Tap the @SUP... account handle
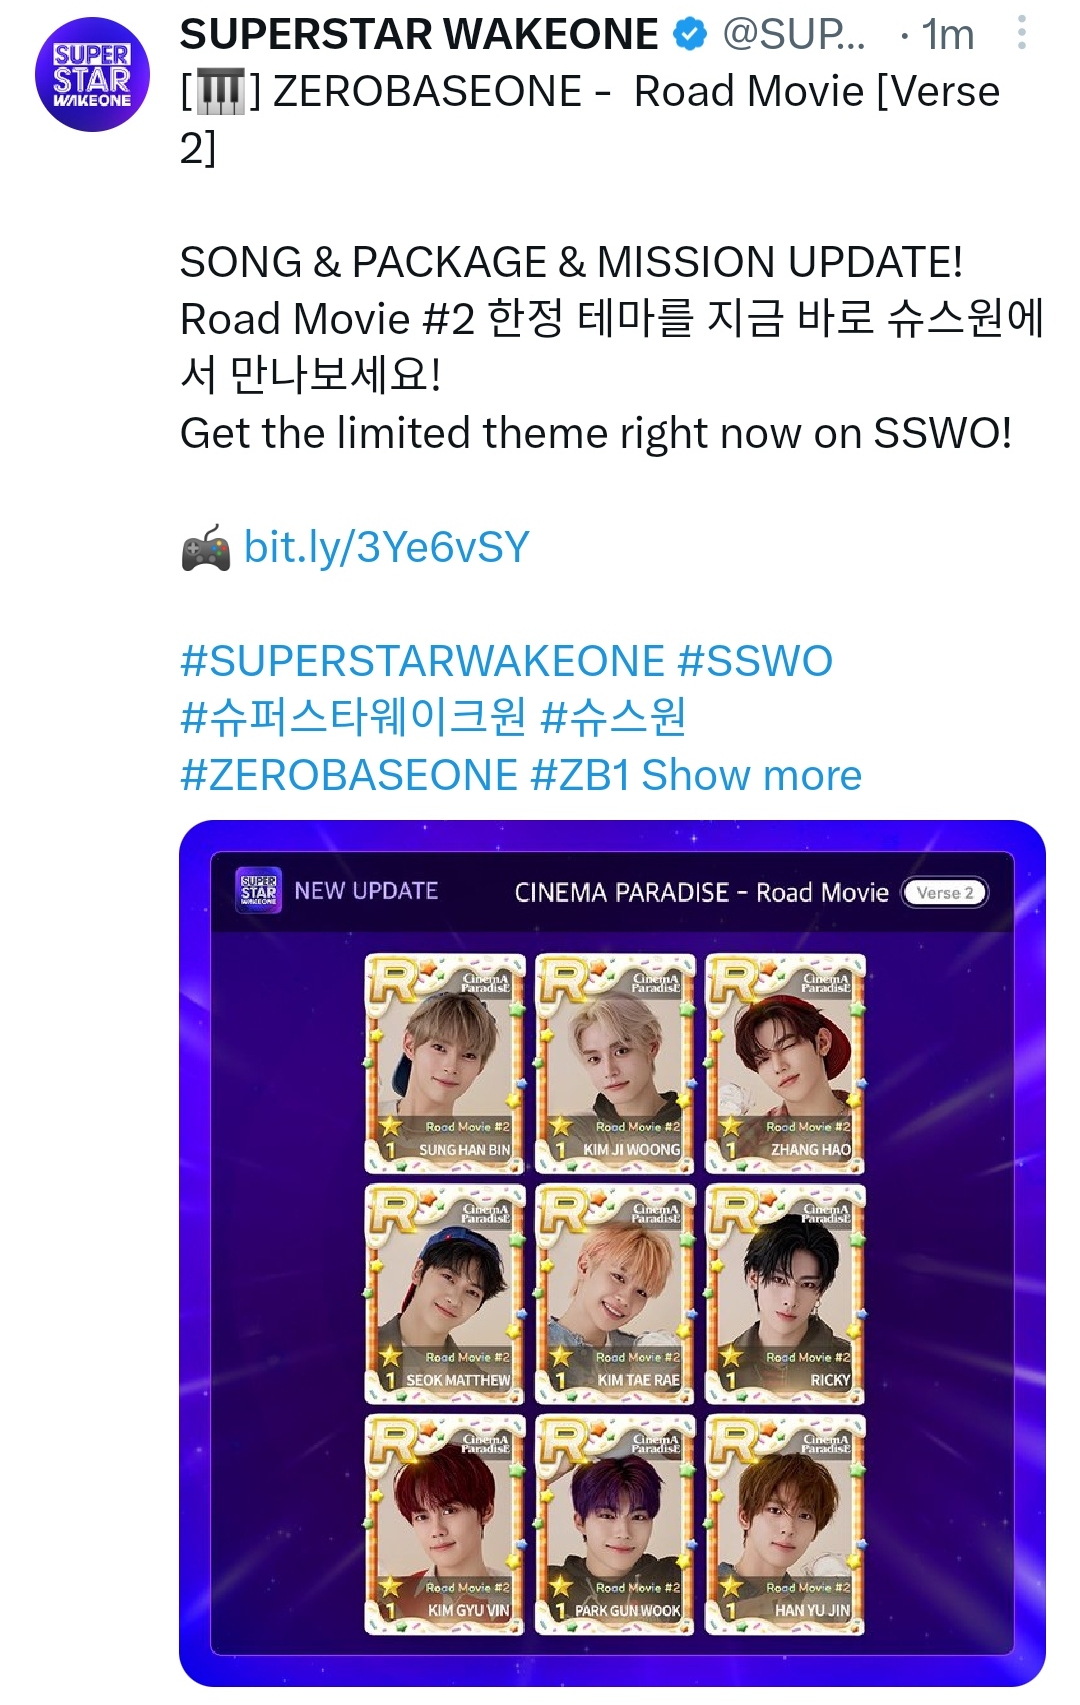The image size is (1080, 1705). pos(794,35)
